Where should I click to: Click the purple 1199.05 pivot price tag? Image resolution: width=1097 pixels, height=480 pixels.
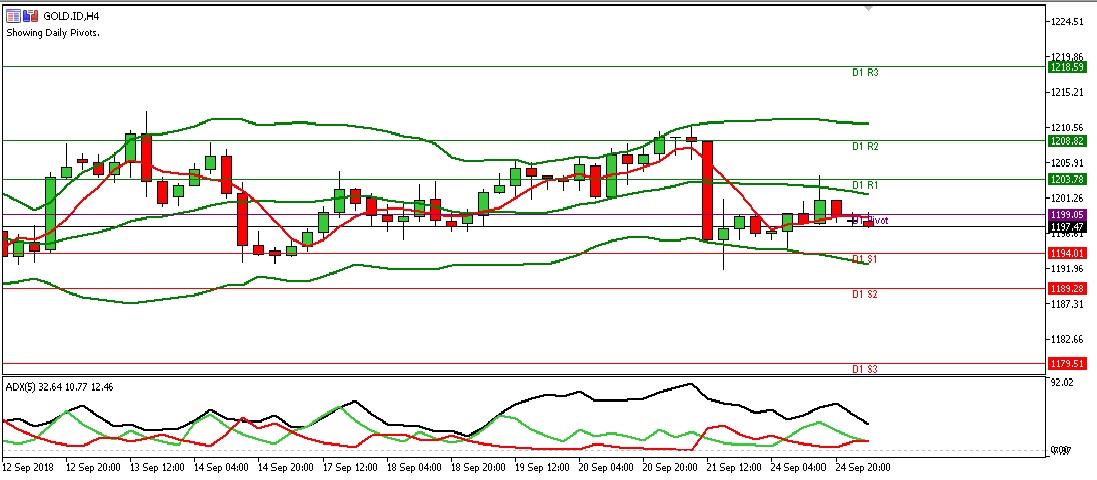point(1068,214)
